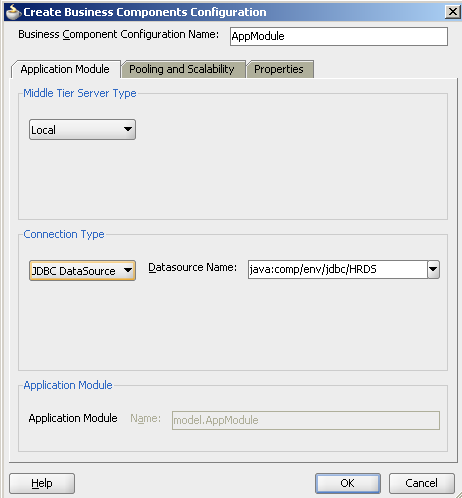The image size is (462, 498).
Task: Click the Middle Tier Server Type heading
Action: 80,93
